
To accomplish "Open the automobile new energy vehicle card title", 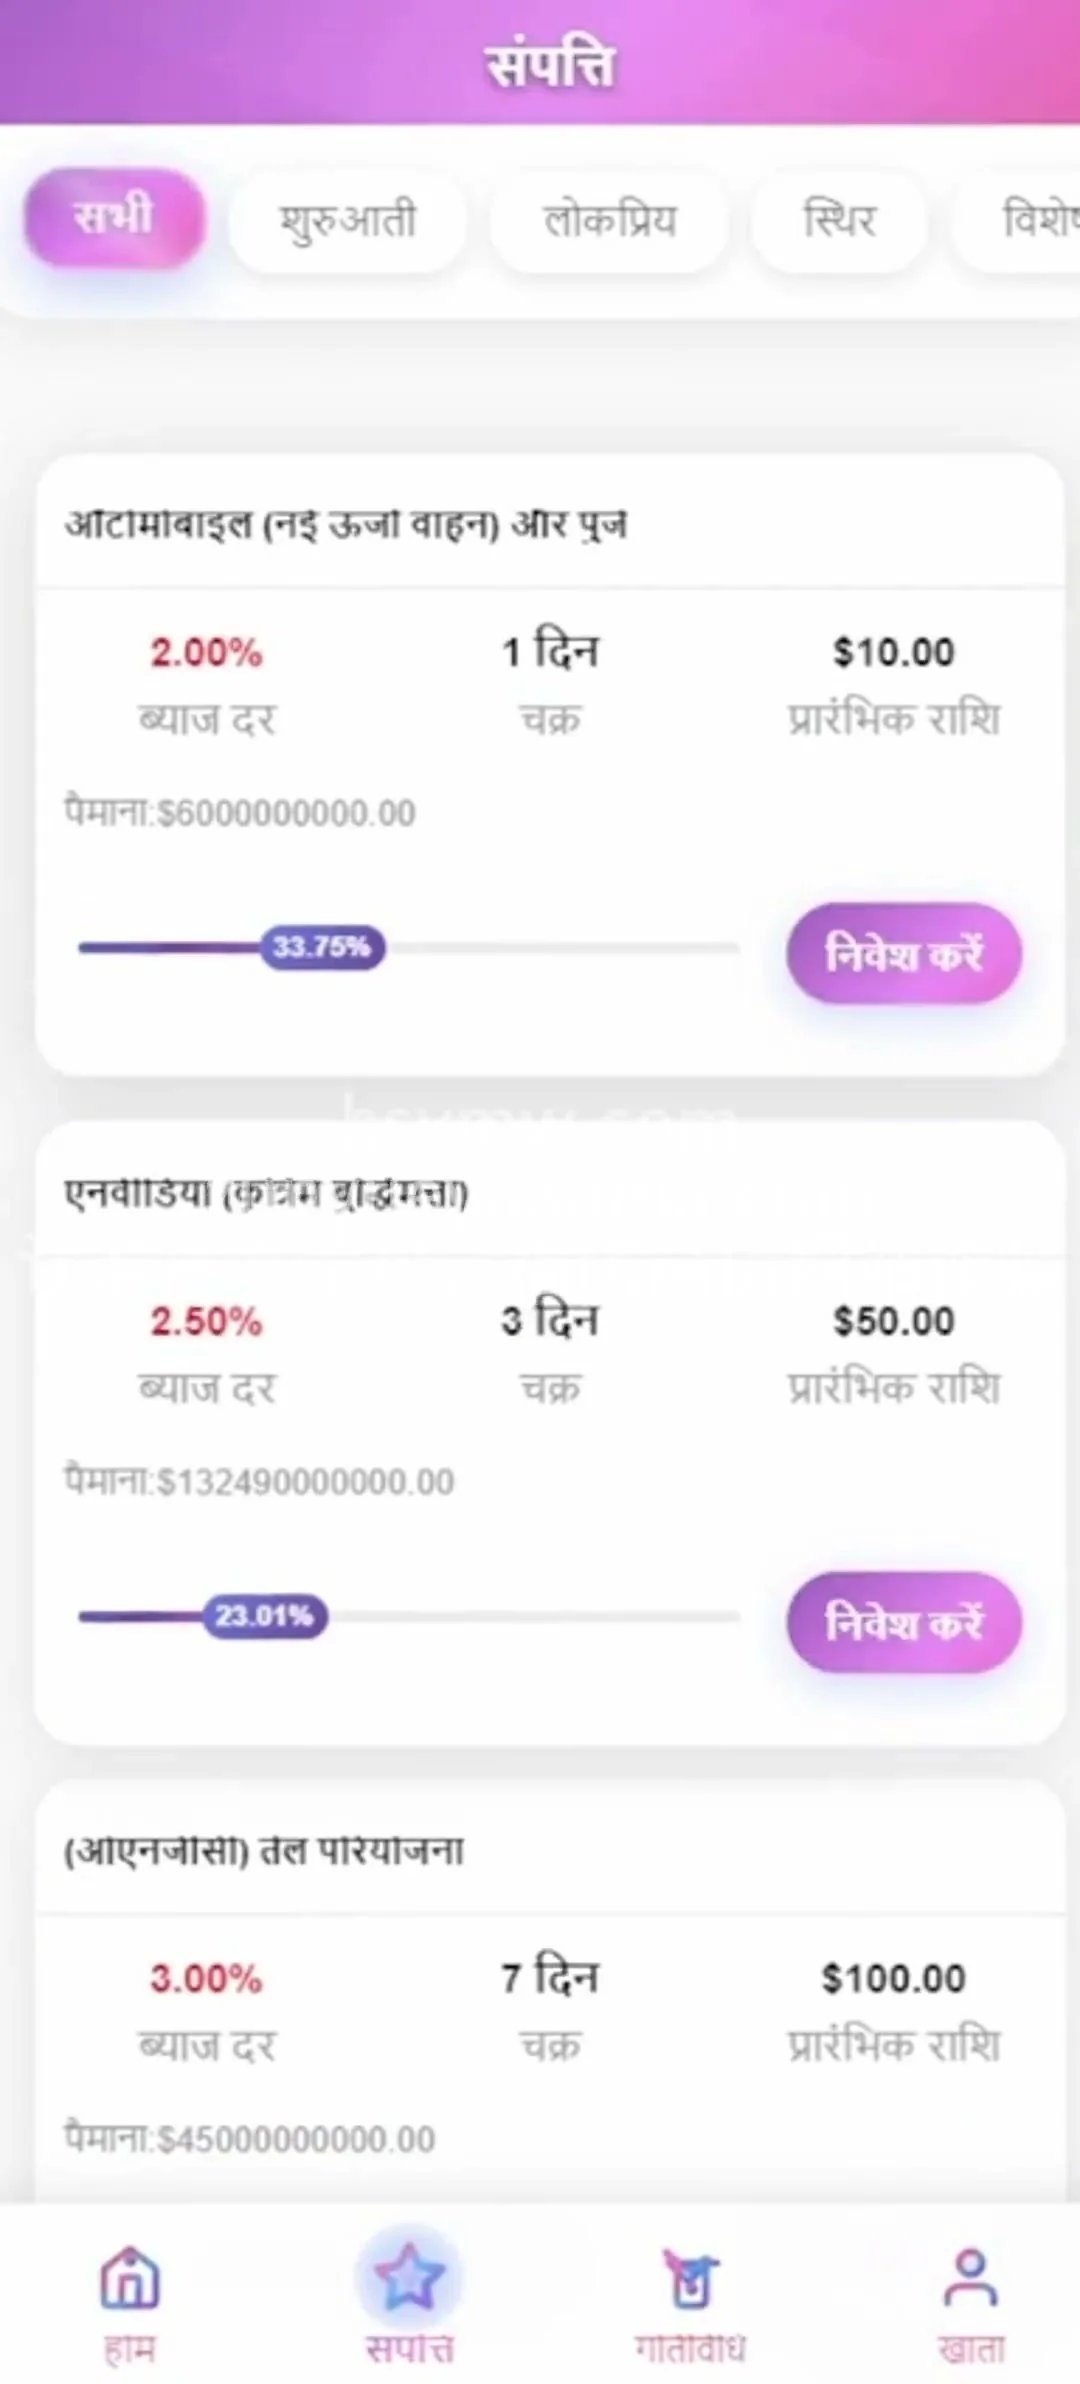I will tap(346, 524).
